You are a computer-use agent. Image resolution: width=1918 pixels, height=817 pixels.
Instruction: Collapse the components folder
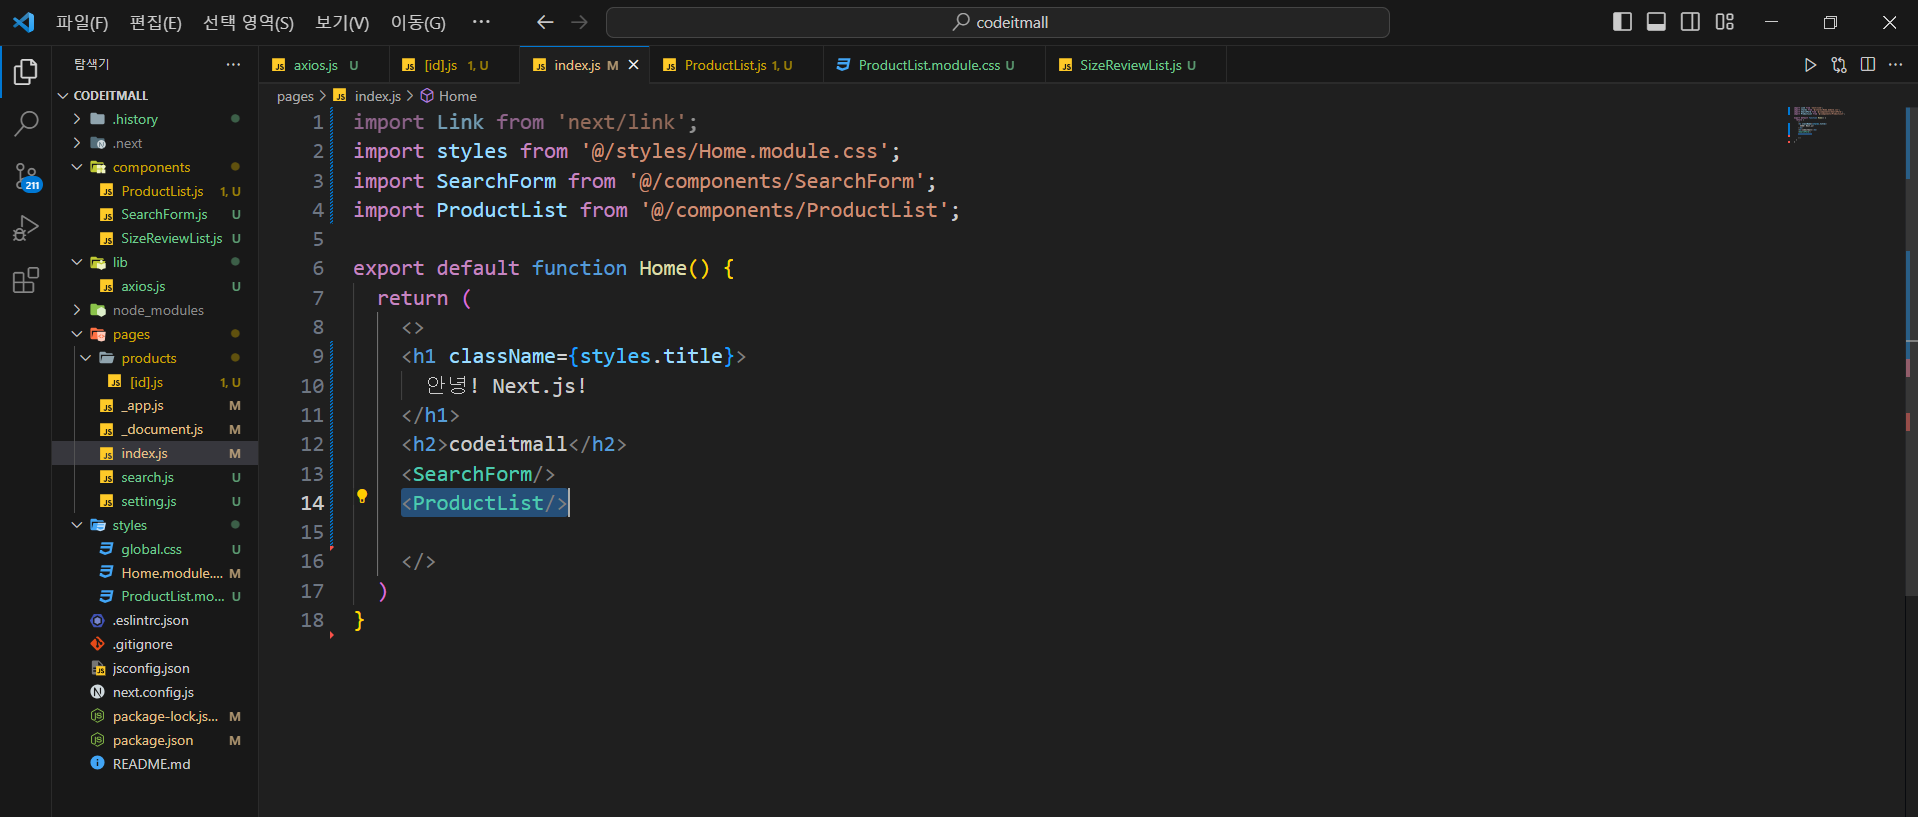[x=155, y=167]
